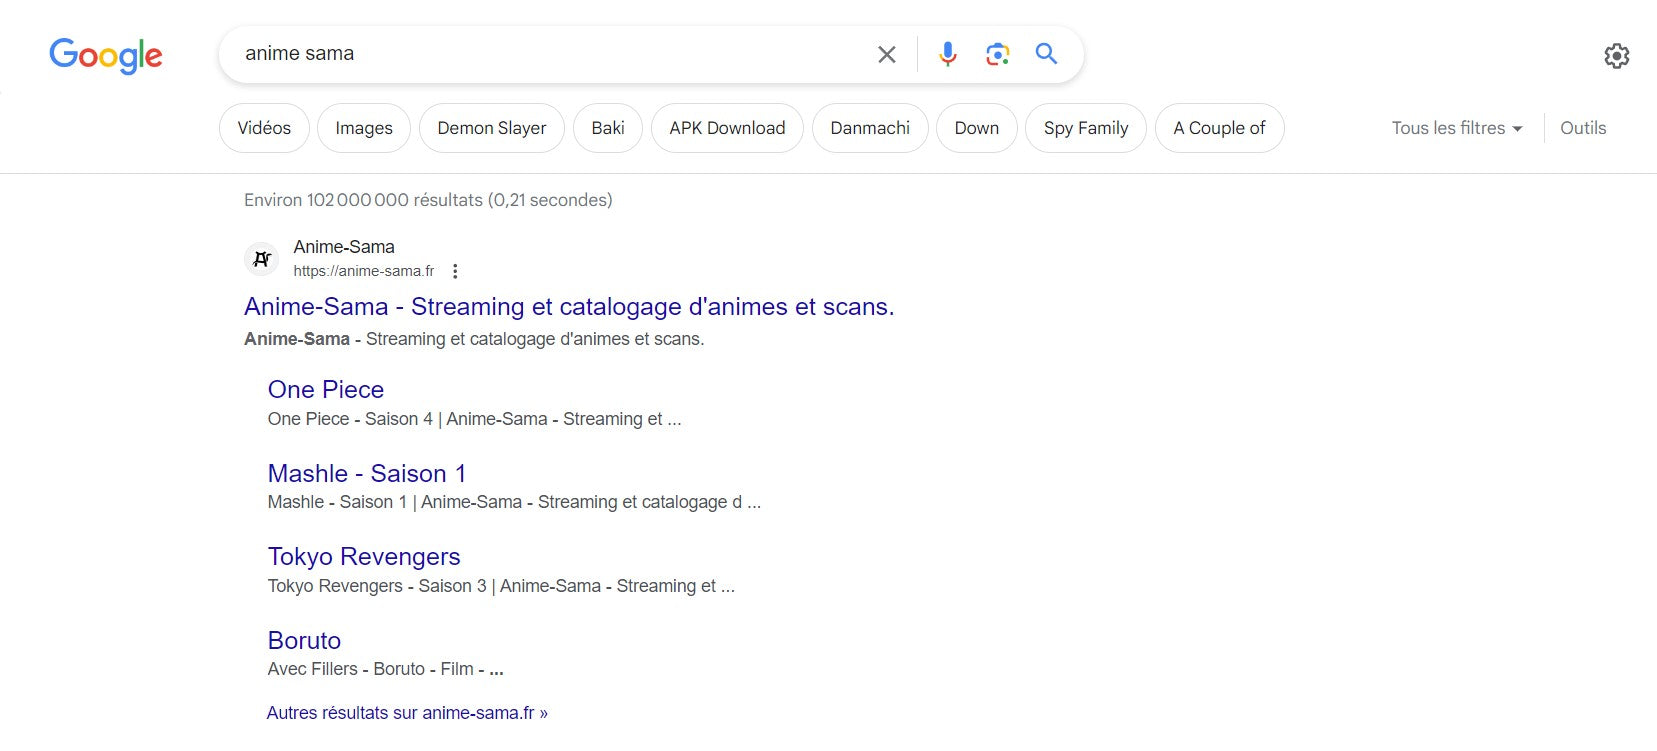Click the Google logo

coord(106,55)
